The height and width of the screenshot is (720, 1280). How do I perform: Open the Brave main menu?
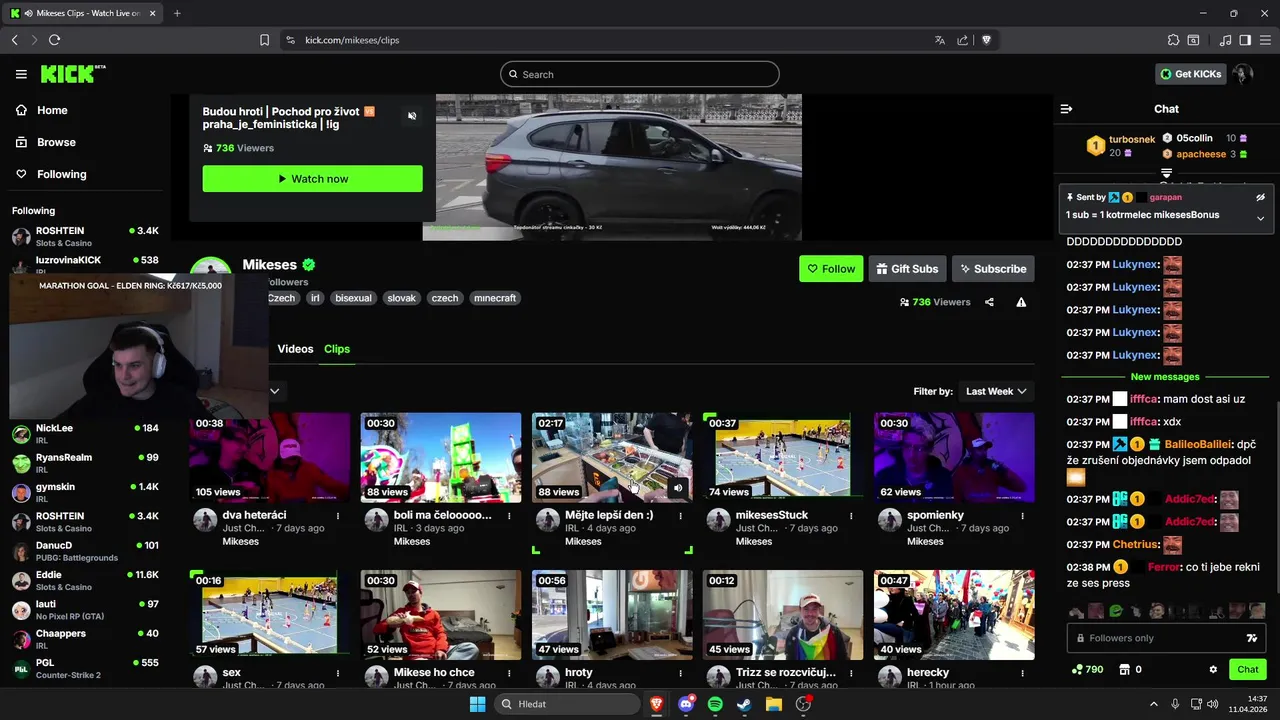[1265, 40]
